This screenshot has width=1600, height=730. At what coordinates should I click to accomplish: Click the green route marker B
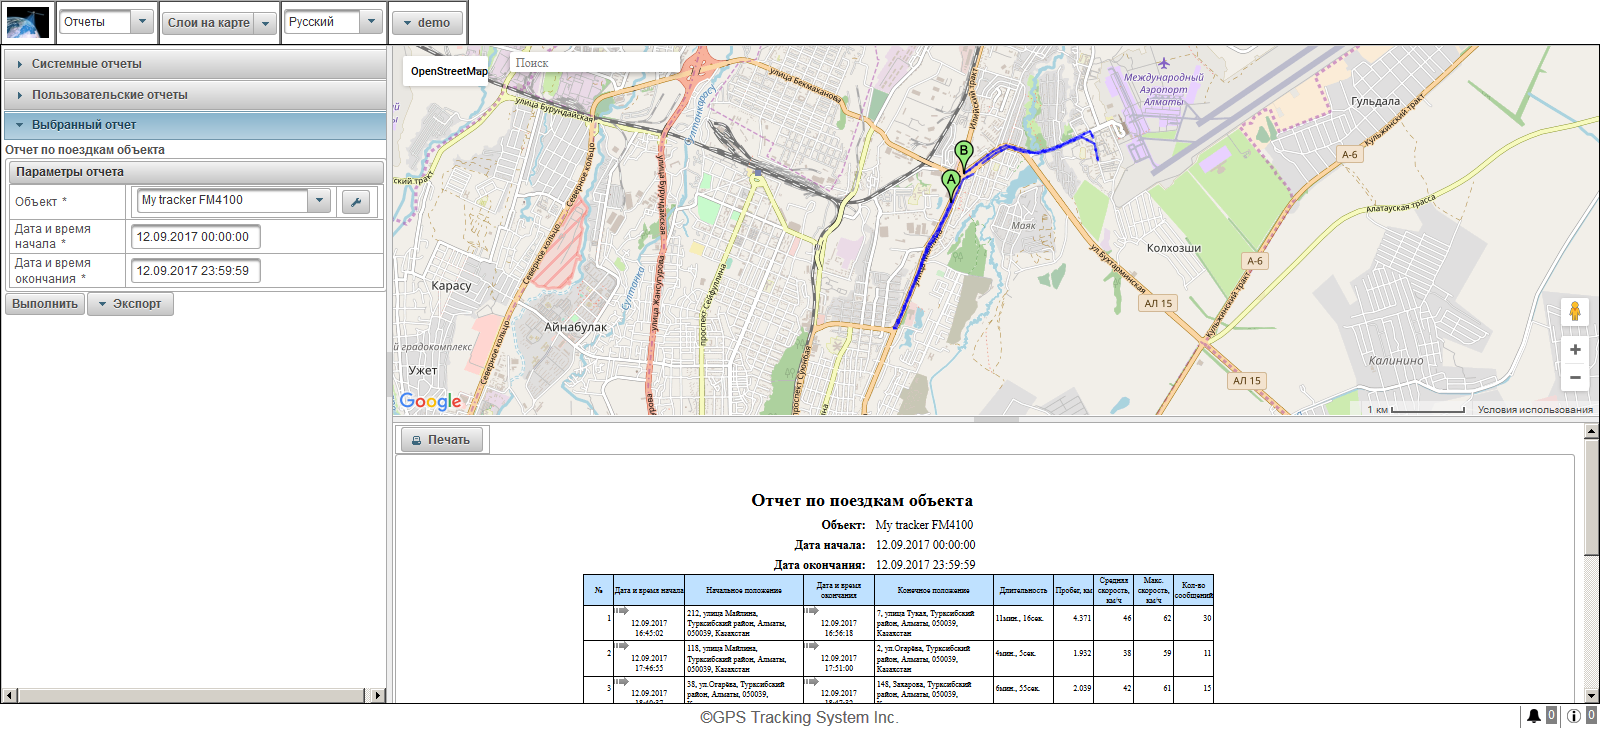click(x=963, y=152)
